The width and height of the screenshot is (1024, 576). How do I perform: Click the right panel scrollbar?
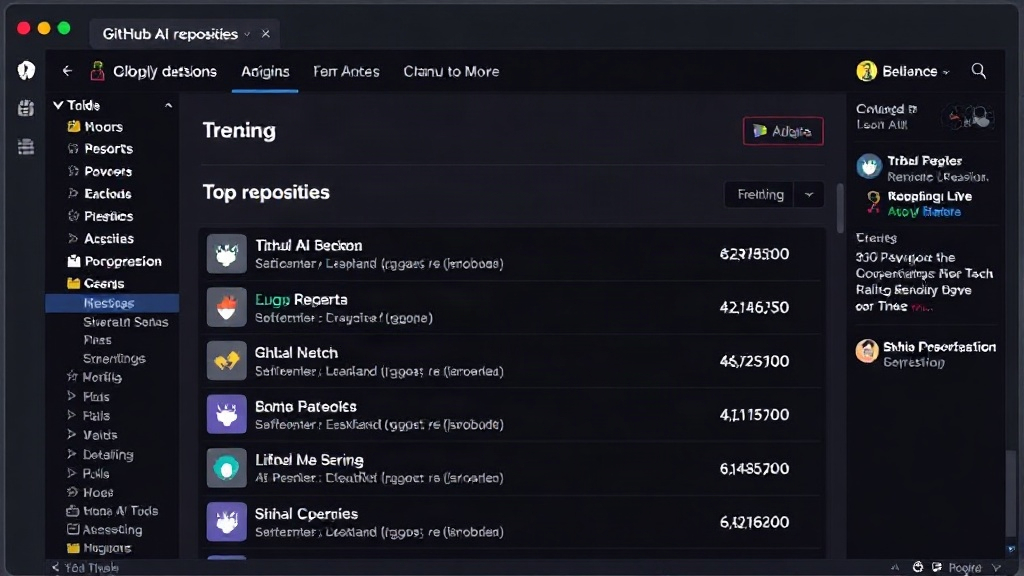coord(1010,493)
